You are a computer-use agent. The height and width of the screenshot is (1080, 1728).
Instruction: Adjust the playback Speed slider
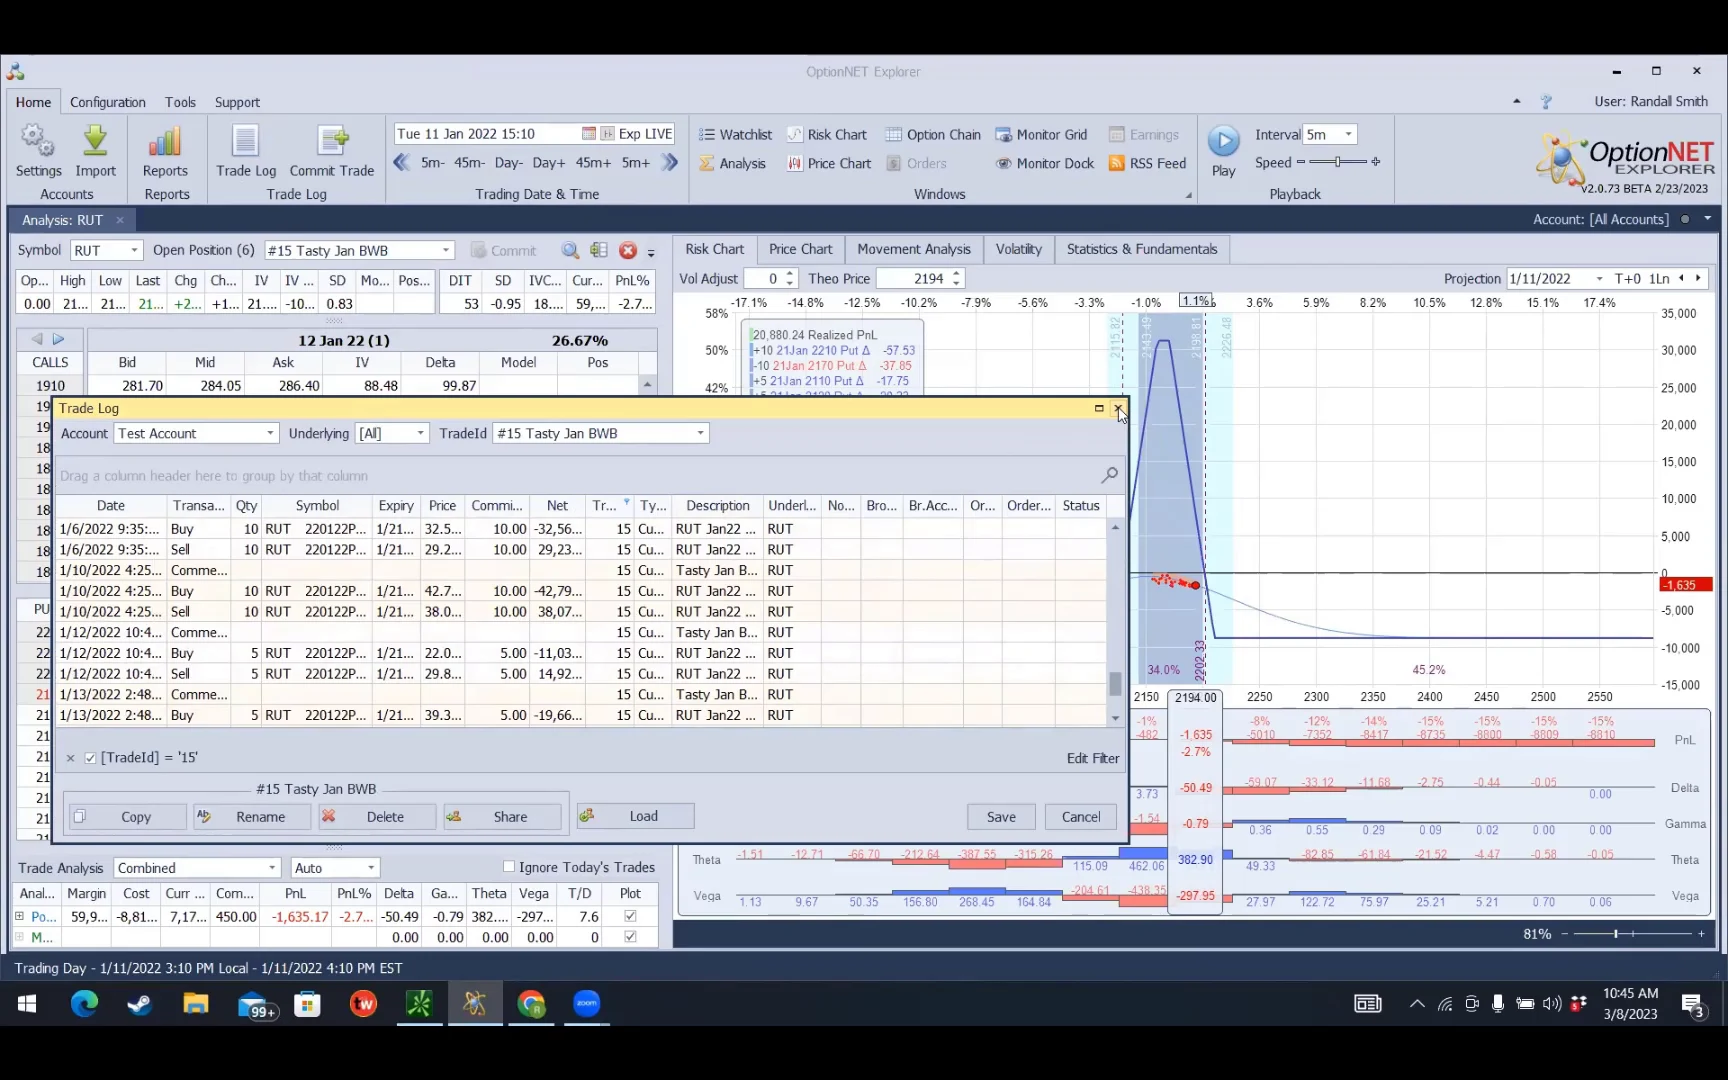(x=1338, y=162)
